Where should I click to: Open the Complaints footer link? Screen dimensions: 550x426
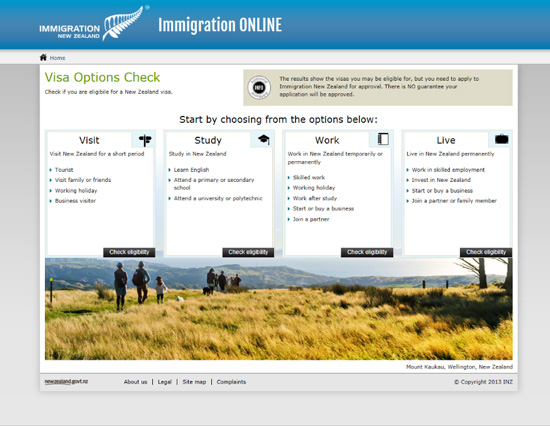coord(231,382)
